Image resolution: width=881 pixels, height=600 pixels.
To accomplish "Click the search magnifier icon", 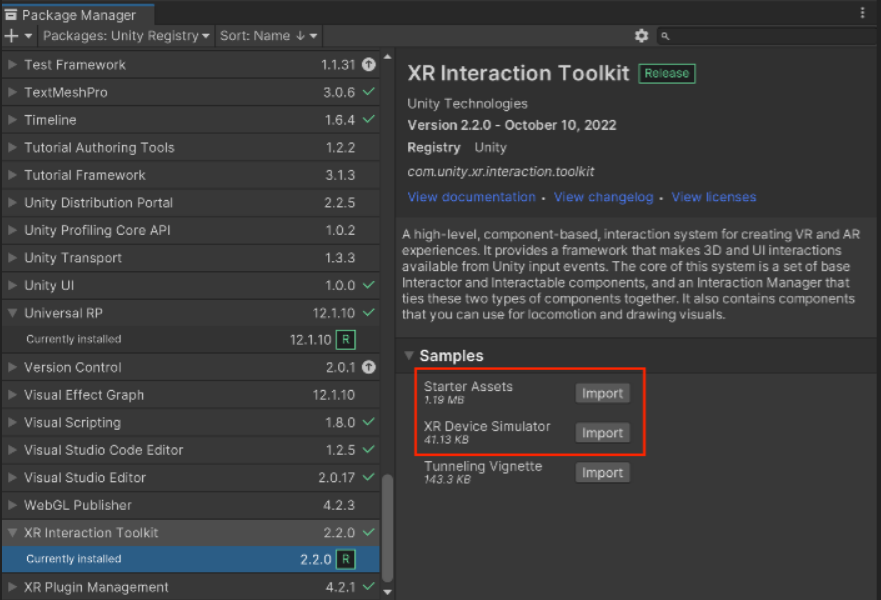I will (x=664, y=35).
